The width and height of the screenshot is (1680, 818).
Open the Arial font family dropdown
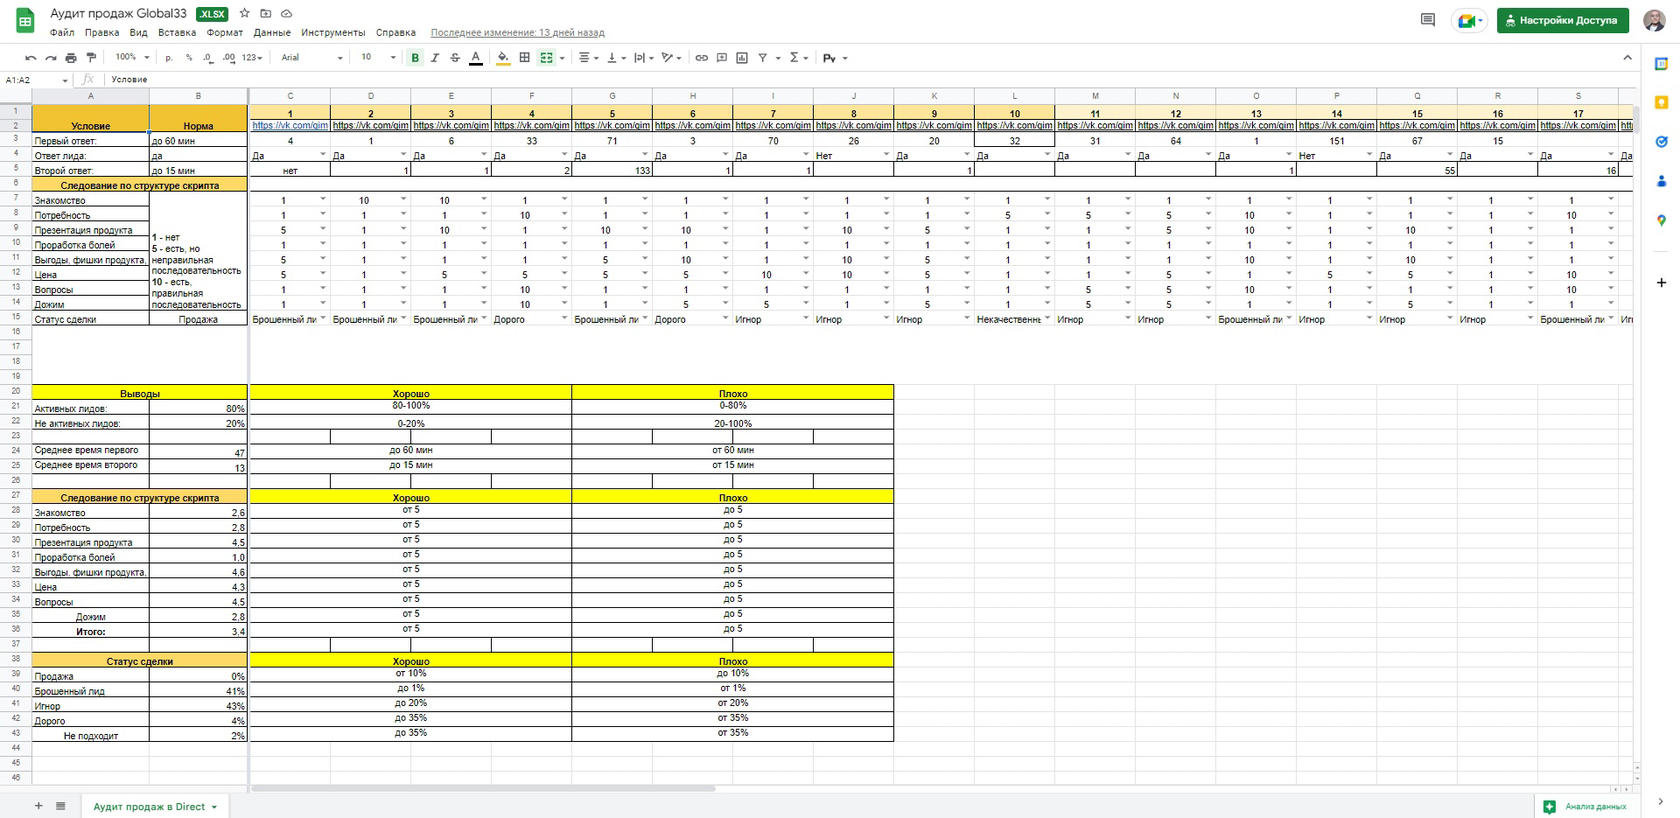click(312, 58)
